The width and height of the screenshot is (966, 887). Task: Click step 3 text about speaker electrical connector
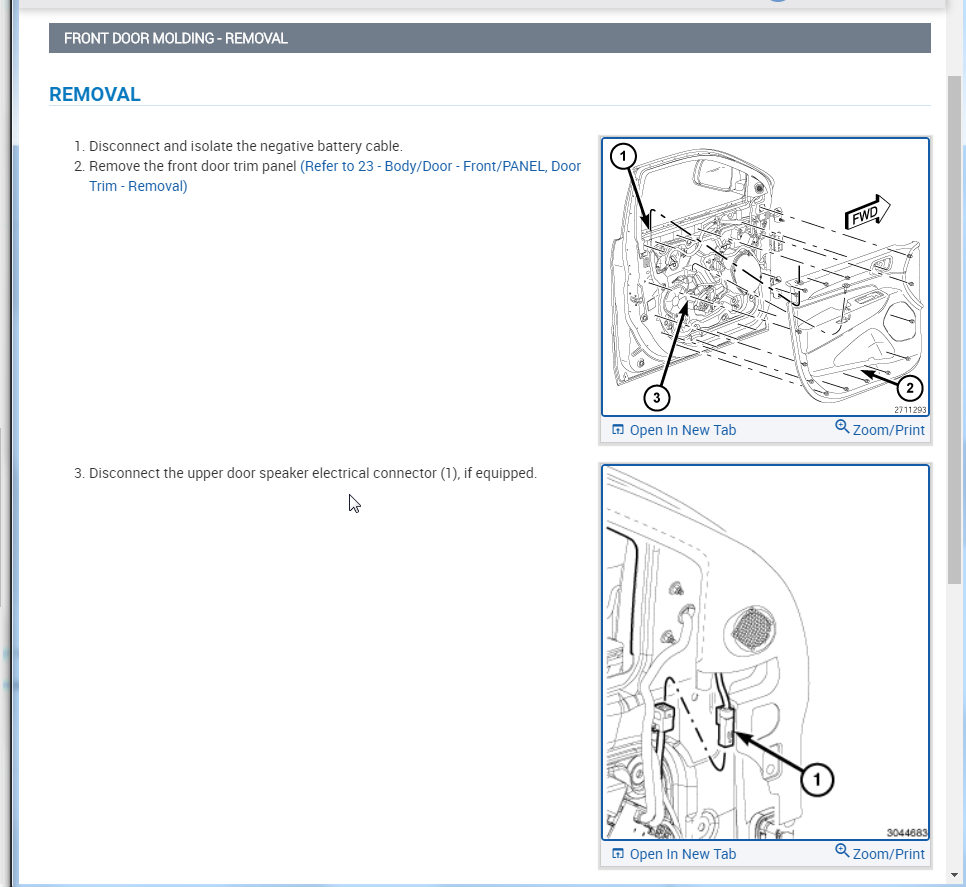tap(313, 473)
